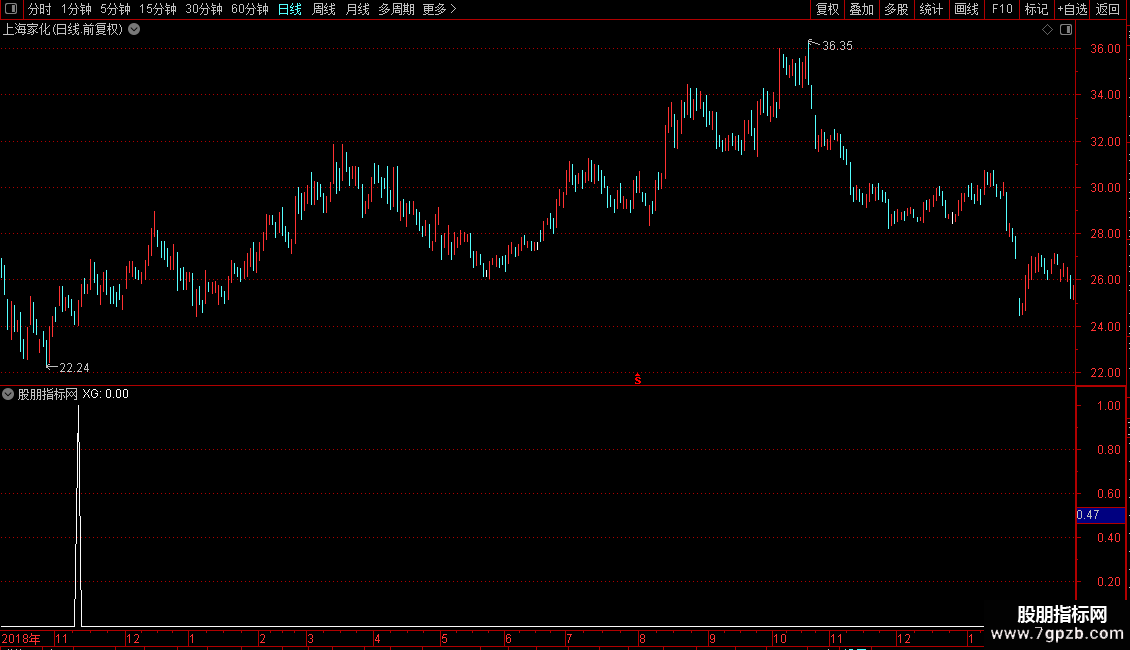This screenshot has height=650, width=1130.
Task: Add stock with +自选
Action: (1072, 9)
